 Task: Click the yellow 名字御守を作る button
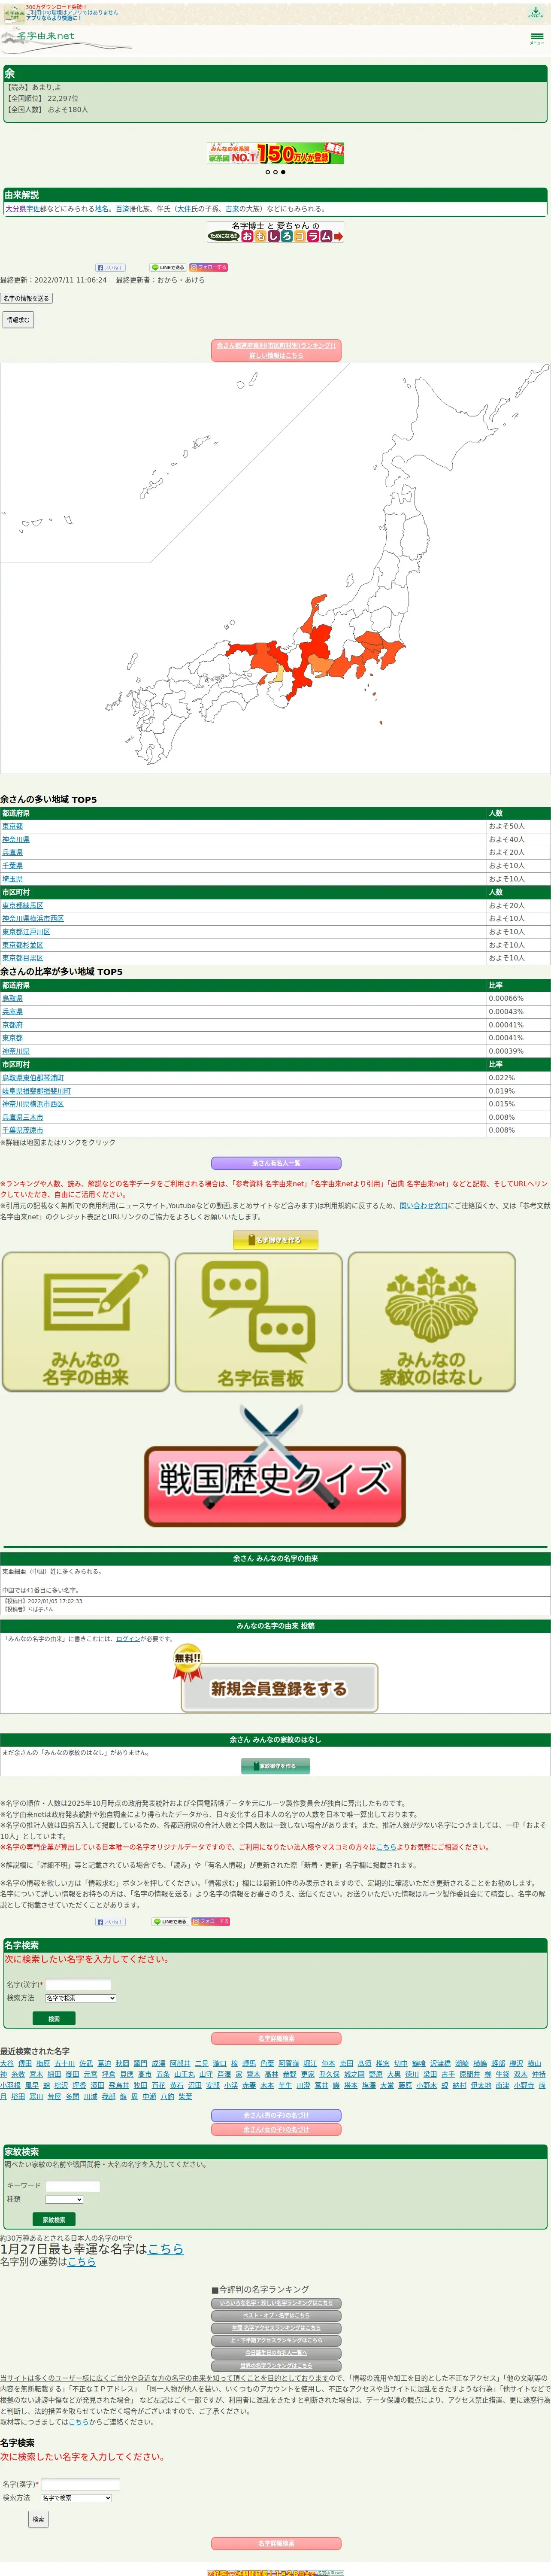275,1240
